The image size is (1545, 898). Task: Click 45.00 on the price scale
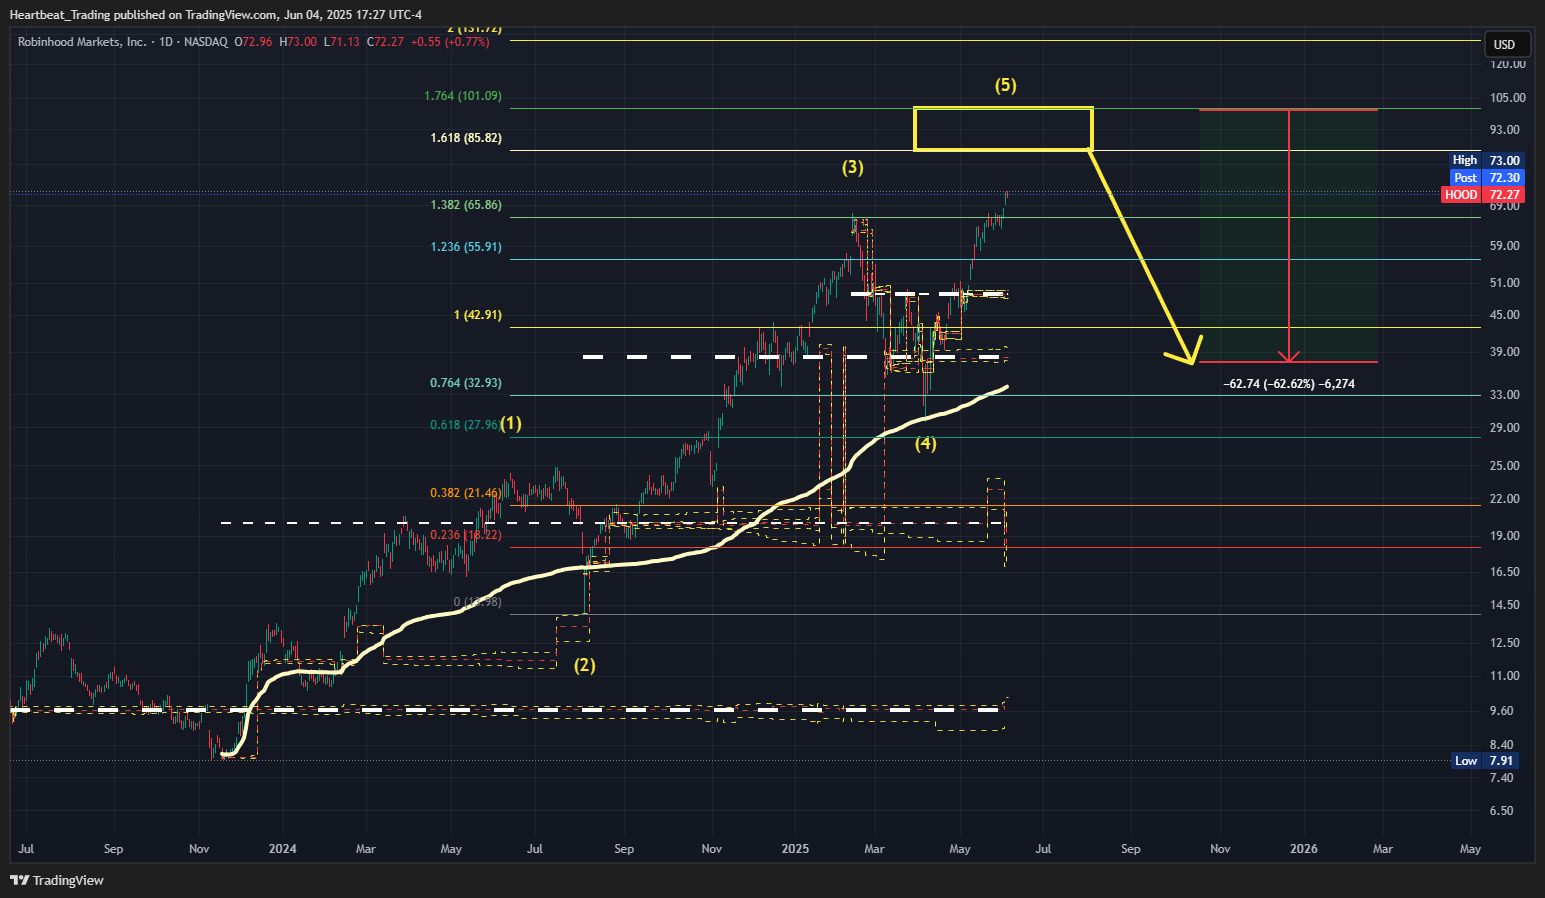tap(1505, 315)
